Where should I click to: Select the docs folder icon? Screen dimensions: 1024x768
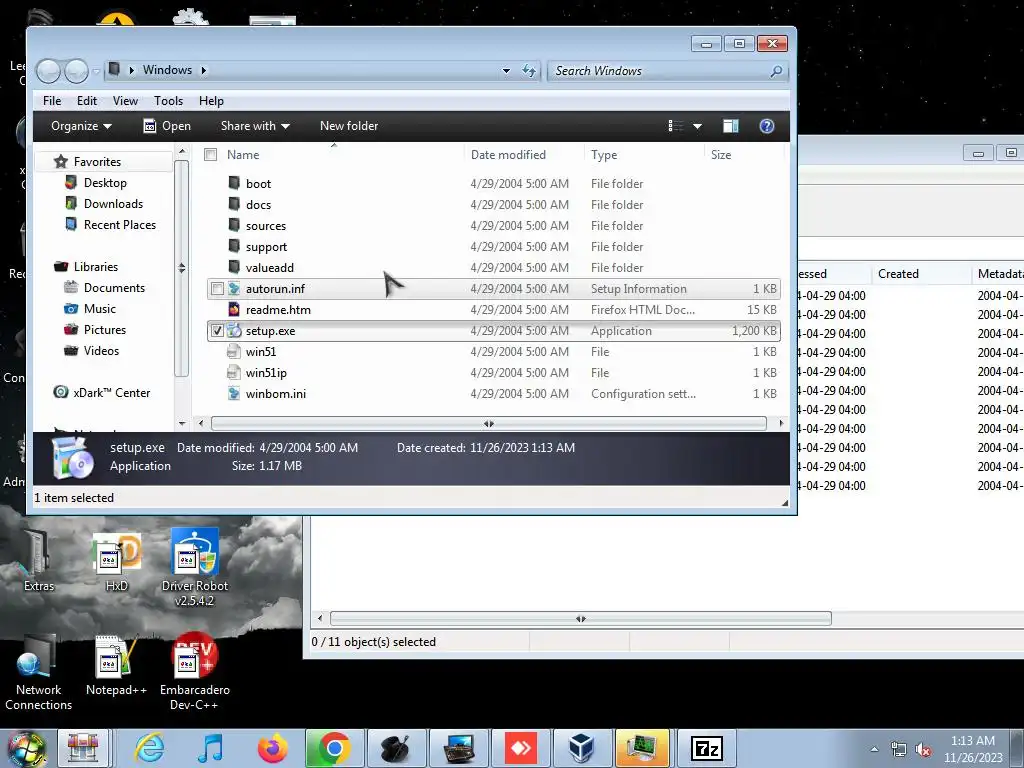[234, 204]
